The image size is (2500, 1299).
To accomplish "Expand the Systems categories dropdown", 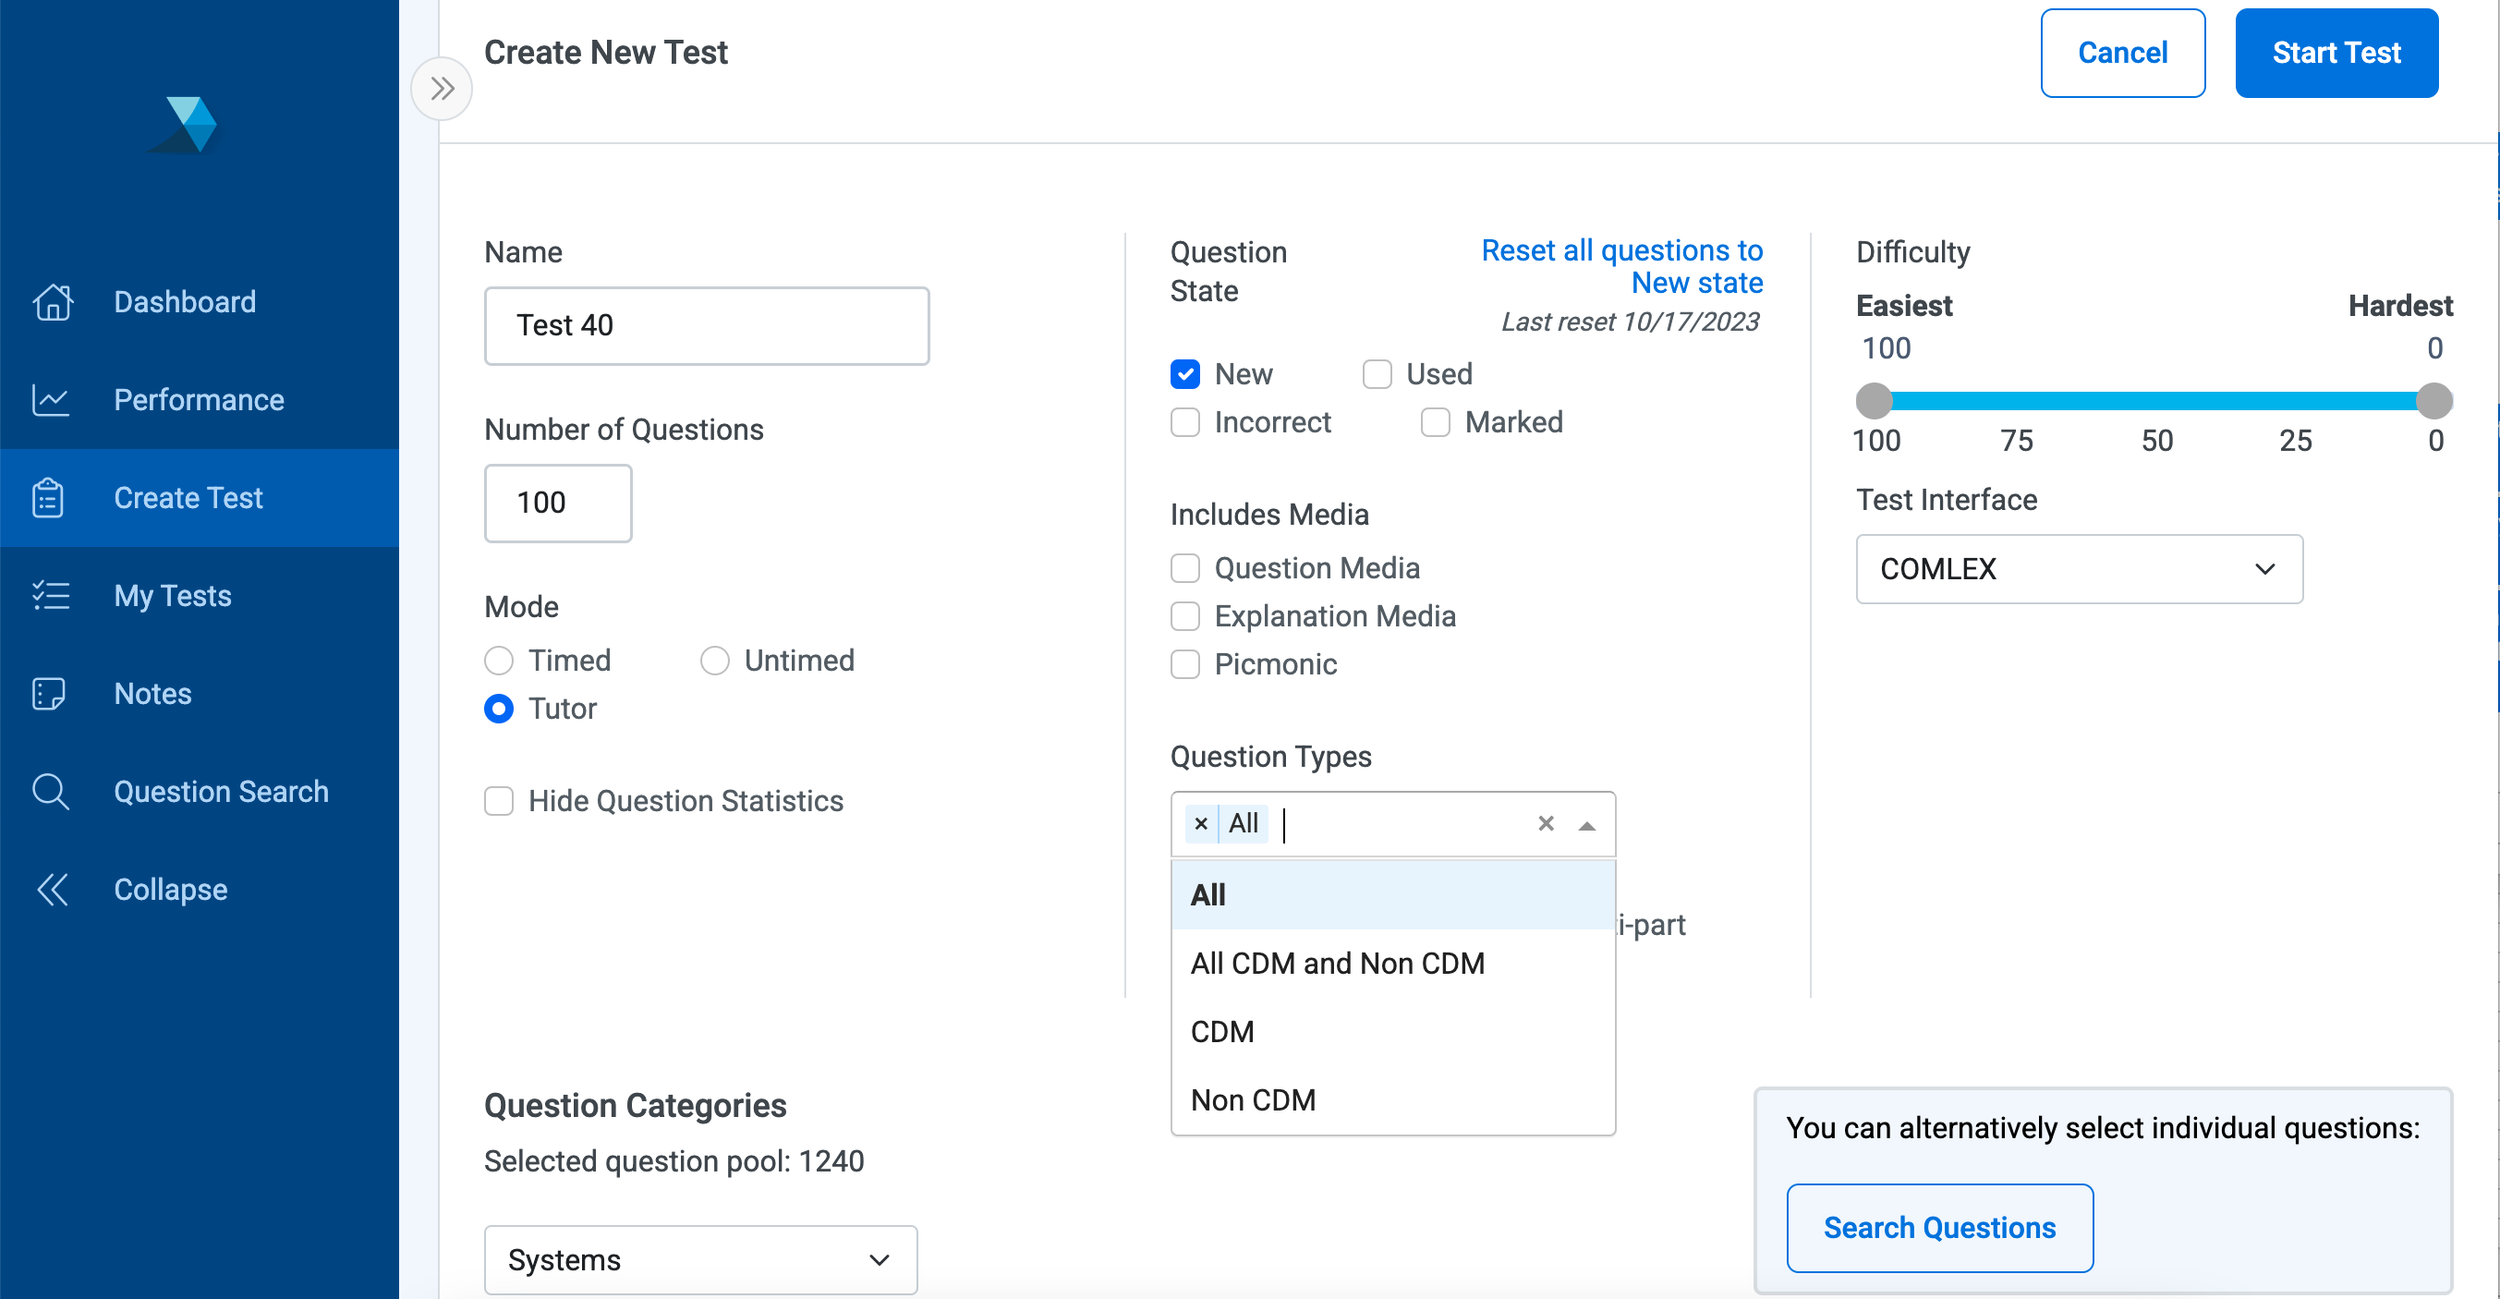I will (700, 1260).
